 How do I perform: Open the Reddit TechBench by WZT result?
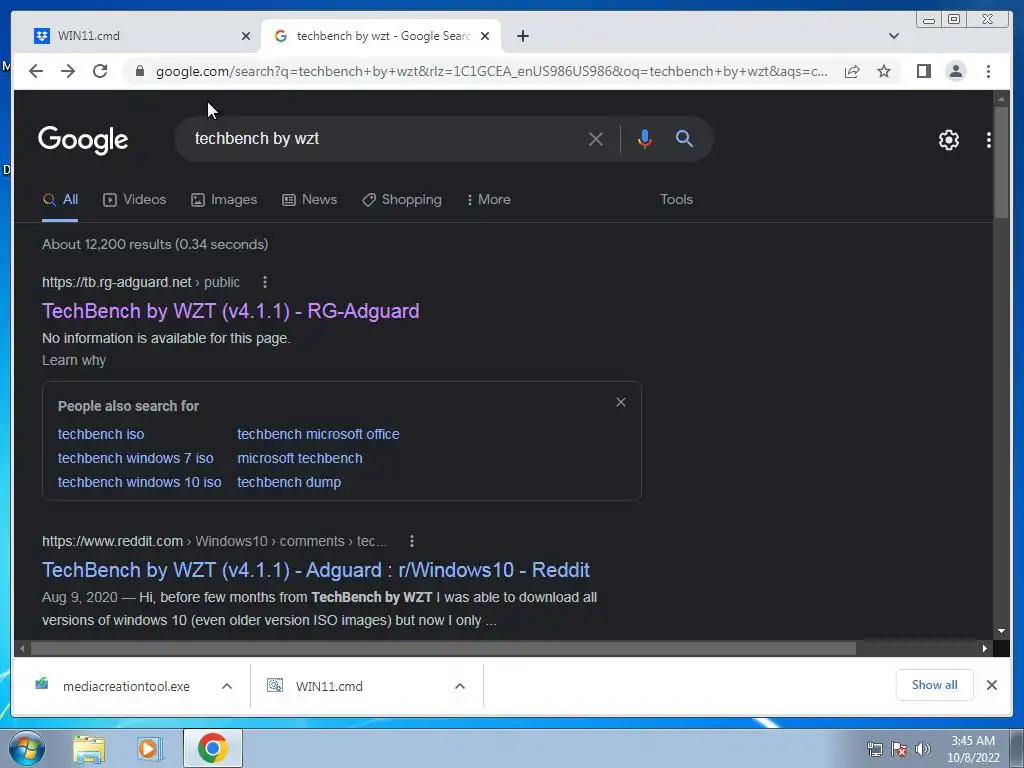click(315, 570)
